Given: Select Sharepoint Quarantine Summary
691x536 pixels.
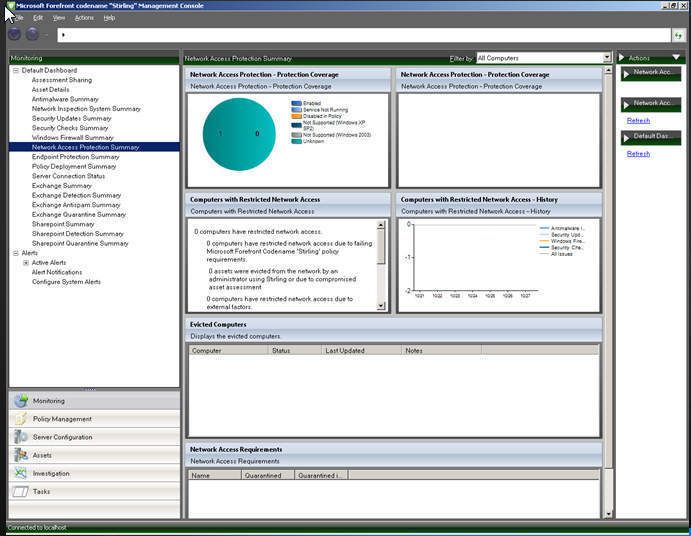Looking at the screenshot, I should (x=80, y=244).
